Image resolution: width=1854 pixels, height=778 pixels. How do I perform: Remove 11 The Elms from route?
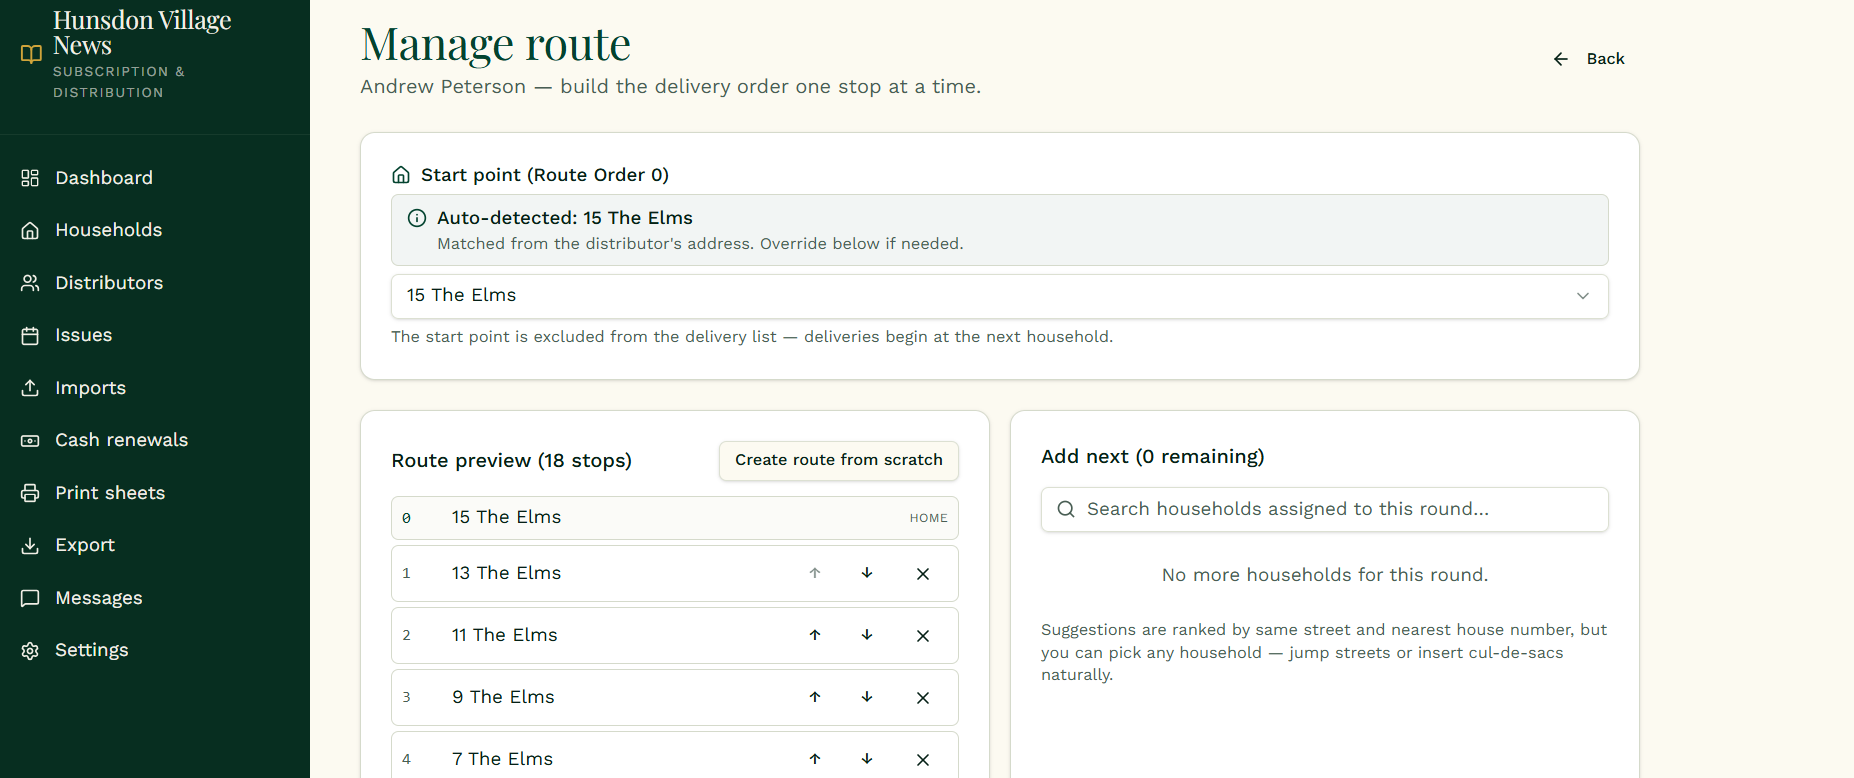coord(923,635)
